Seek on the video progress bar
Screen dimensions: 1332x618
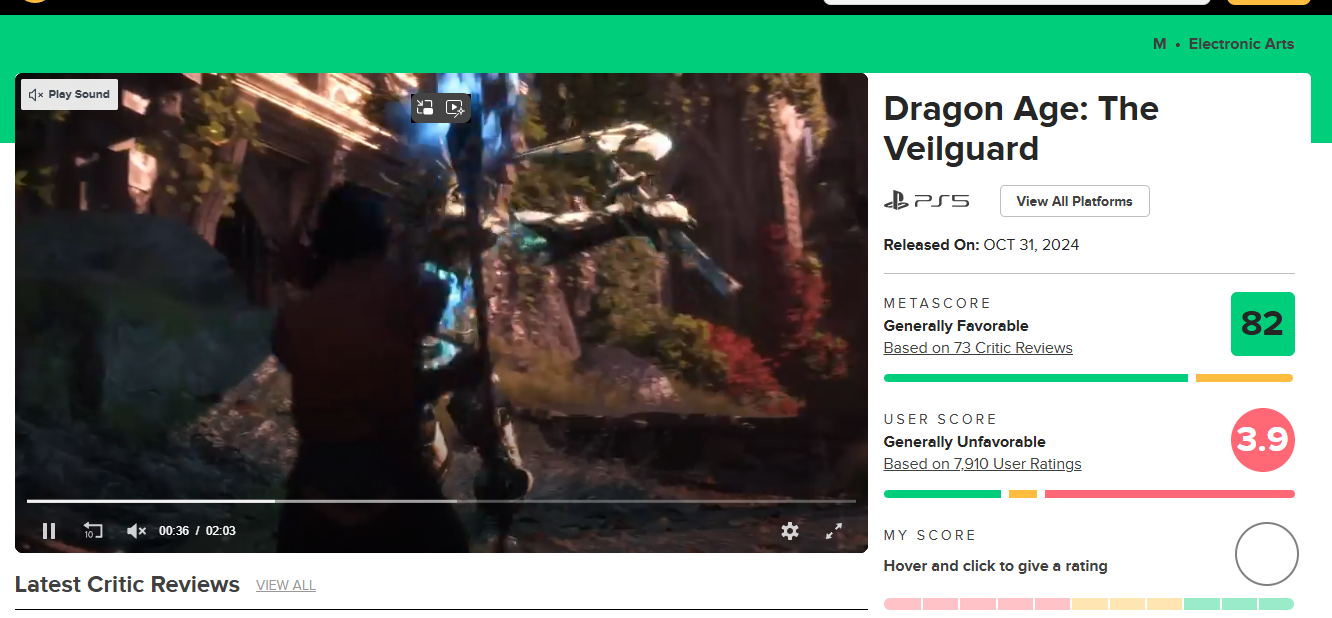point(440,501)
